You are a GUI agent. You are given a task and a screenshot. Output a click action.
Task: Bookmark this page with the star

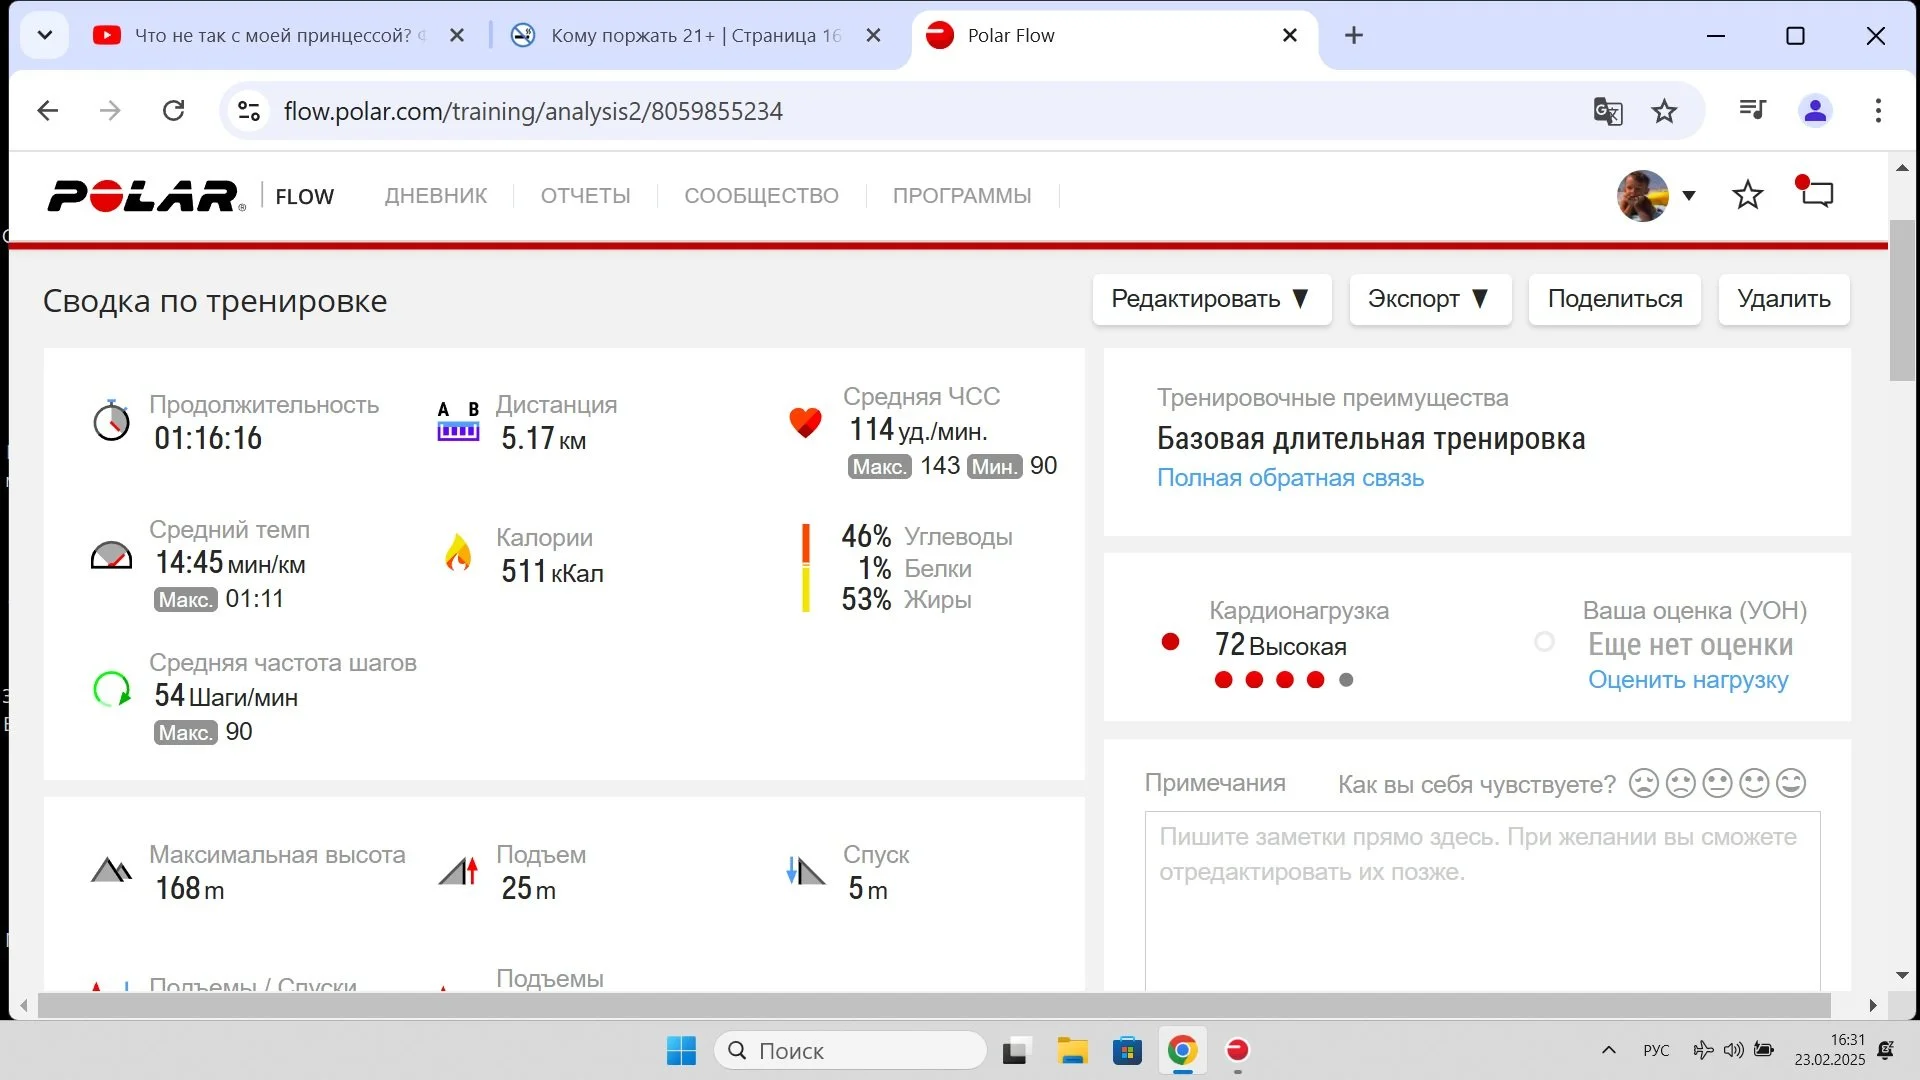coord(1664,111)
